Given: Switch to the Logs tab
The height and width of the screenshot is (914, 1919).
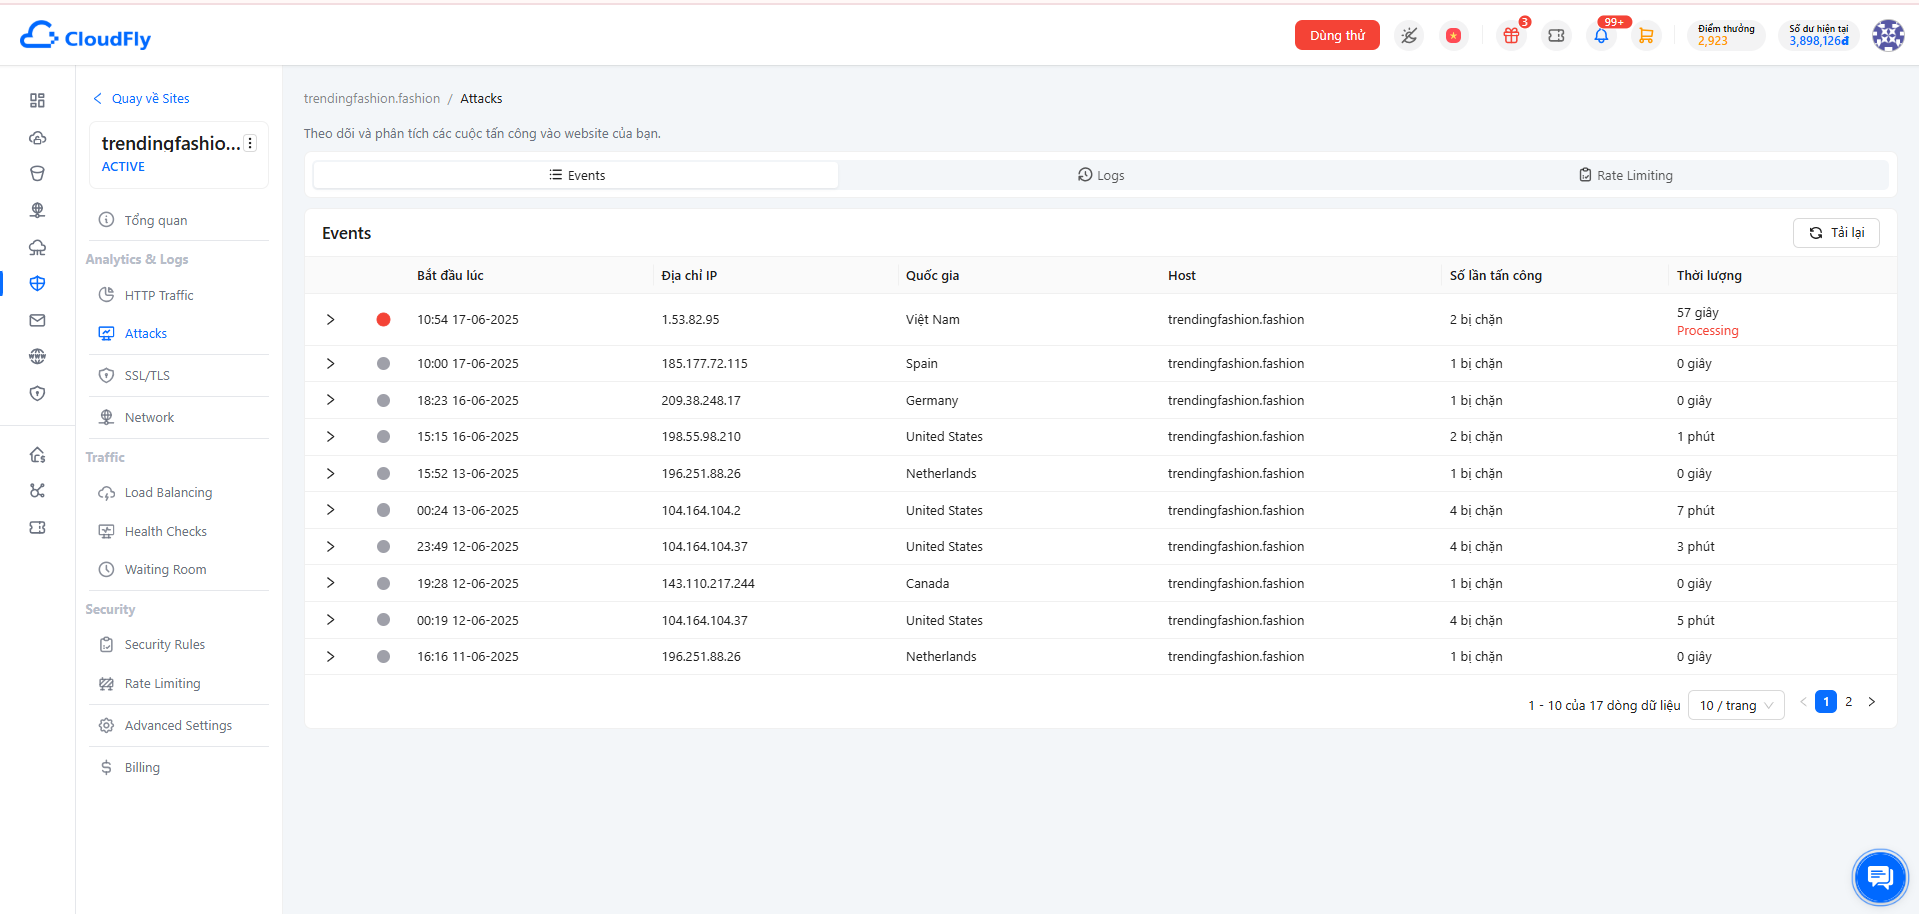Looking at the screenshot, I should point(1100,175).
